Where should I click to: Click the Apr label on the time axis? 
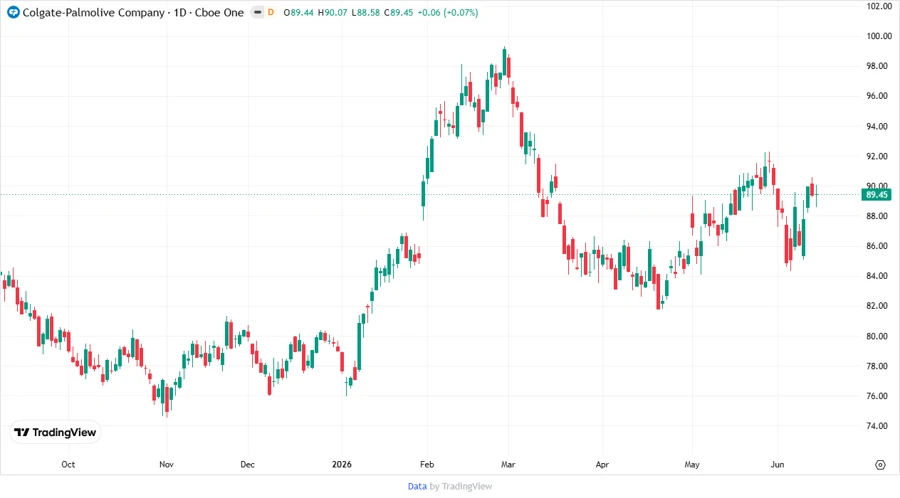click(602, 464)
